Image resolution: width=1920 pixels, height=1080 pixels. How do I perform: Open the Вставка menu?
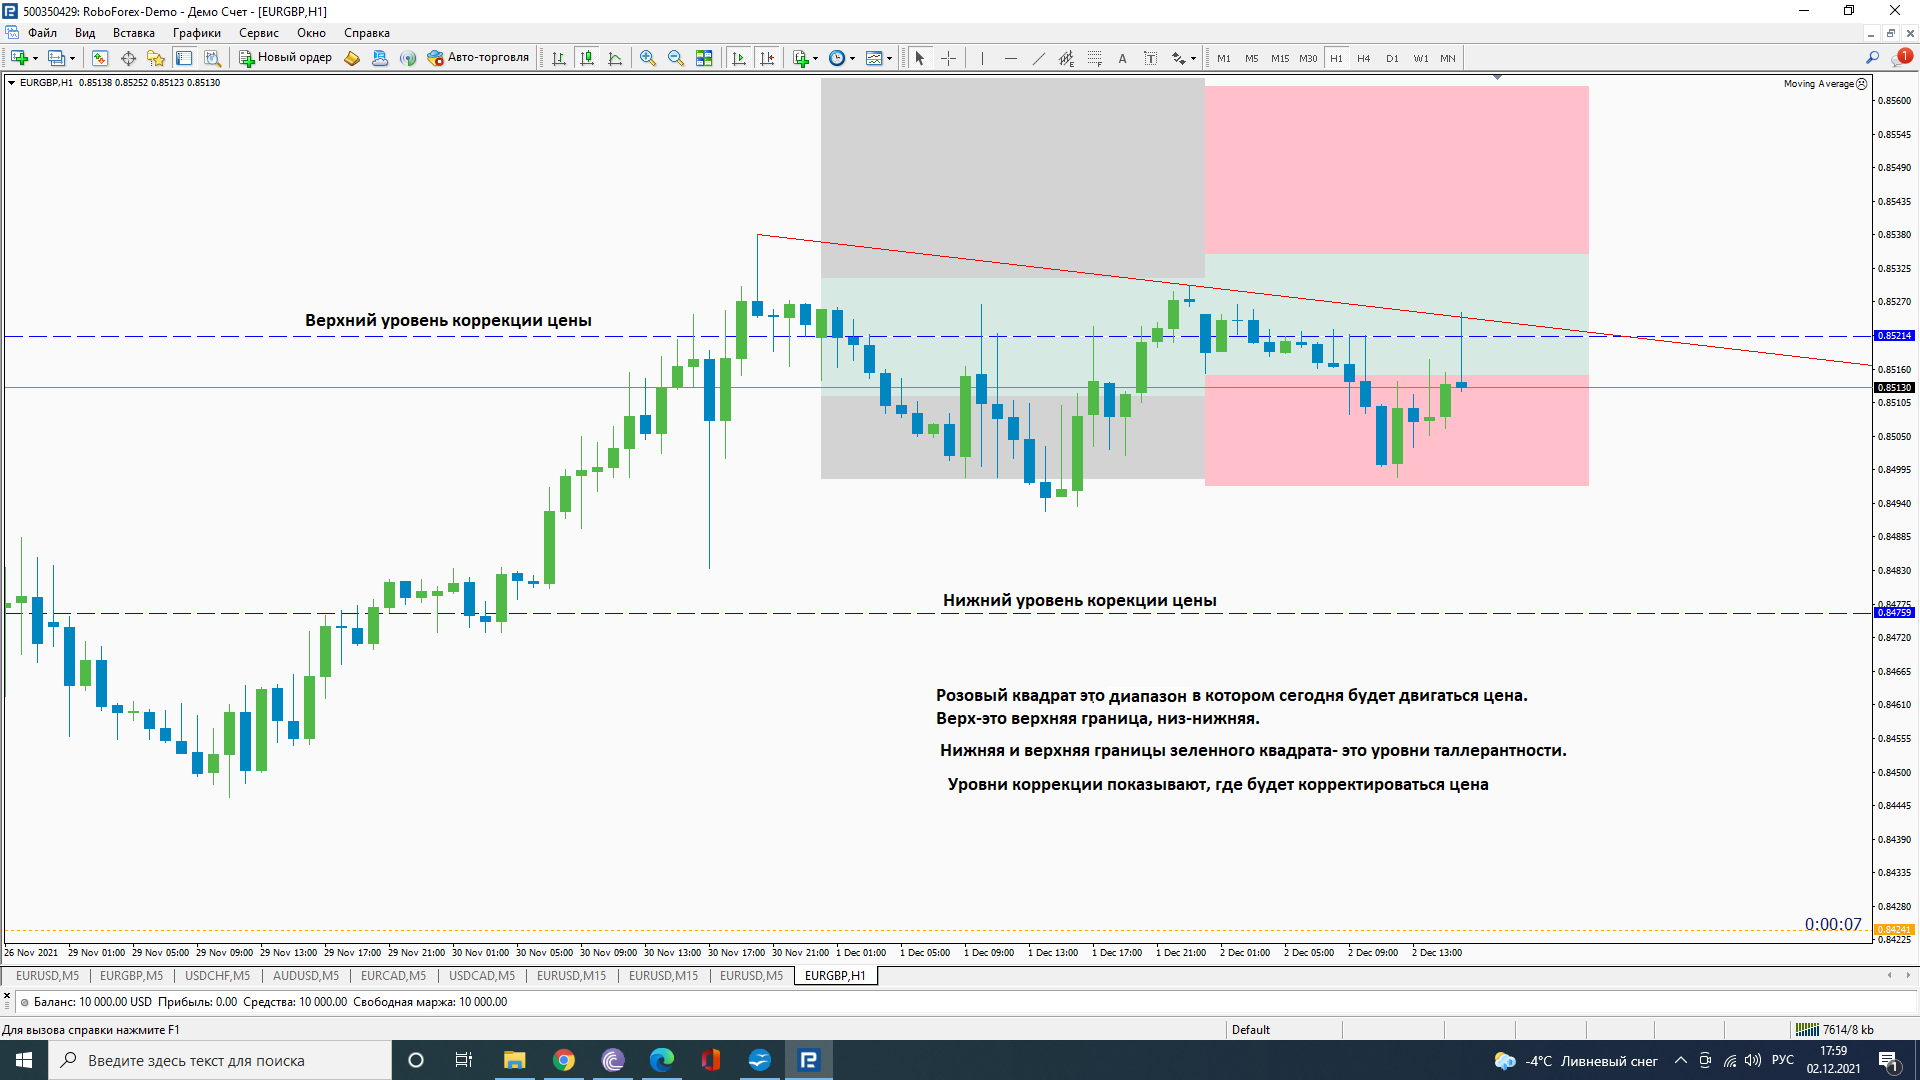click(134, 33)
